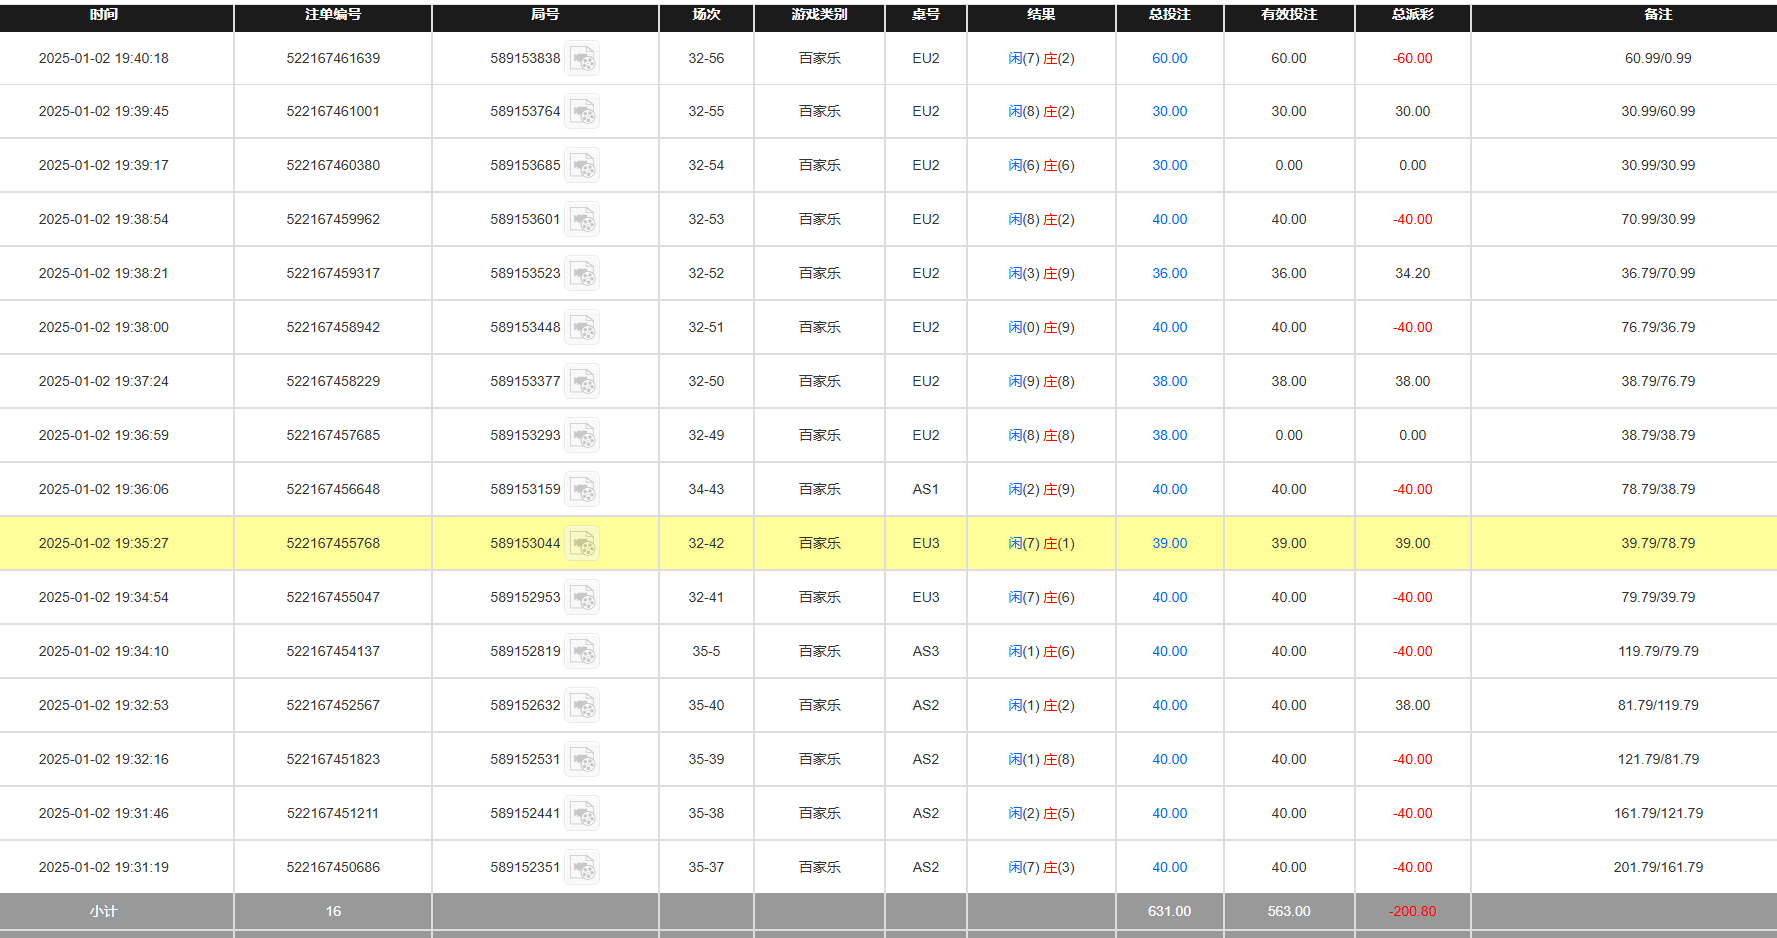Click the 时间 column header

click(x=104, y=15)
